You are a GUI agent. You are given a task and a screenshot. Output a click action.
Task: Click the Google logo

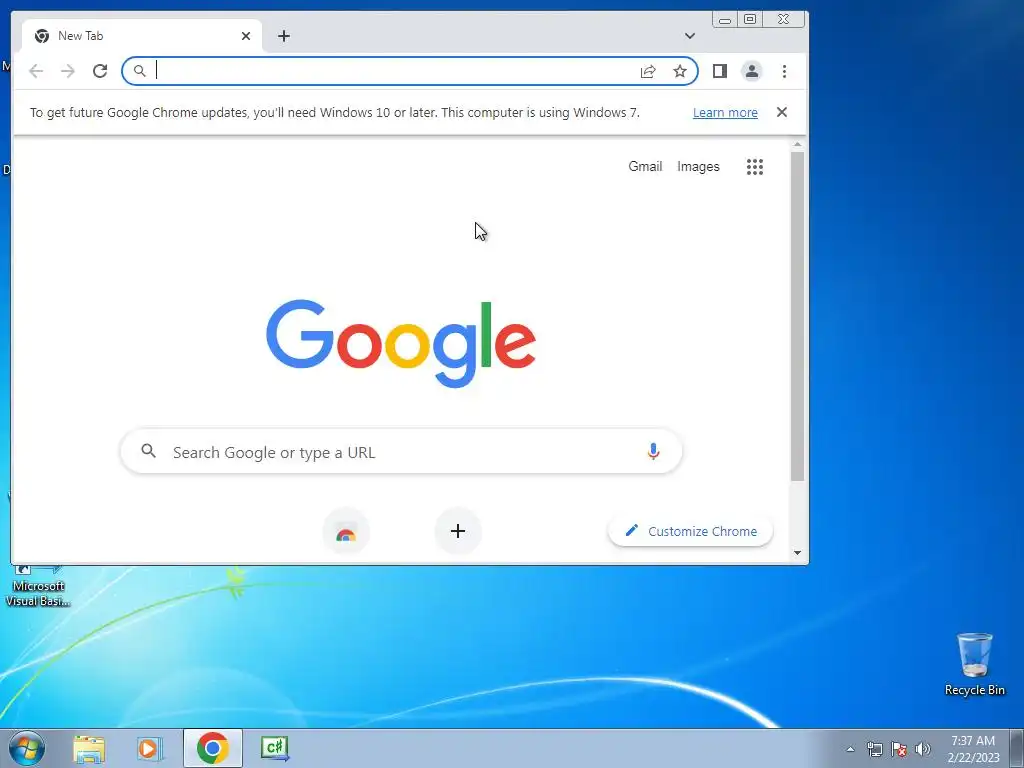pos(401,343)
